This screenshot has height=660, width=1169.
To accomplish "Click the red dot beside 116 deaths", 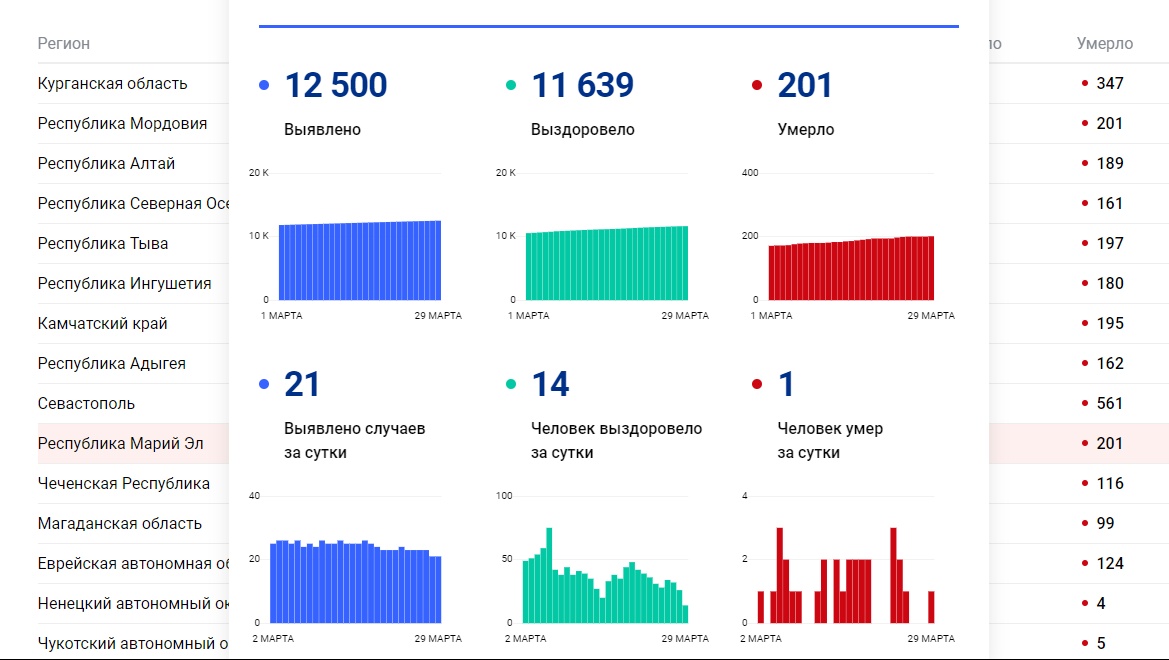I will tap(1085, 483).
